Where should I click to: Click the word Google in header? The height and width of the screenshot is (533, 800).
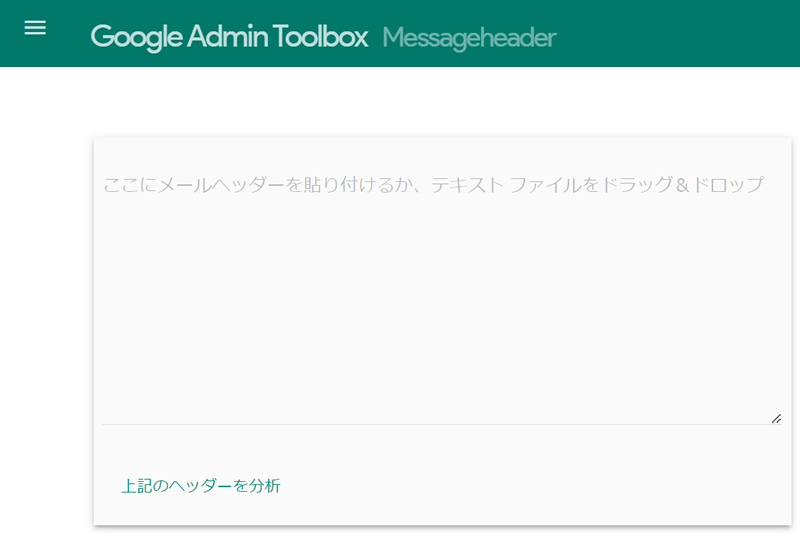click(135, 37)
